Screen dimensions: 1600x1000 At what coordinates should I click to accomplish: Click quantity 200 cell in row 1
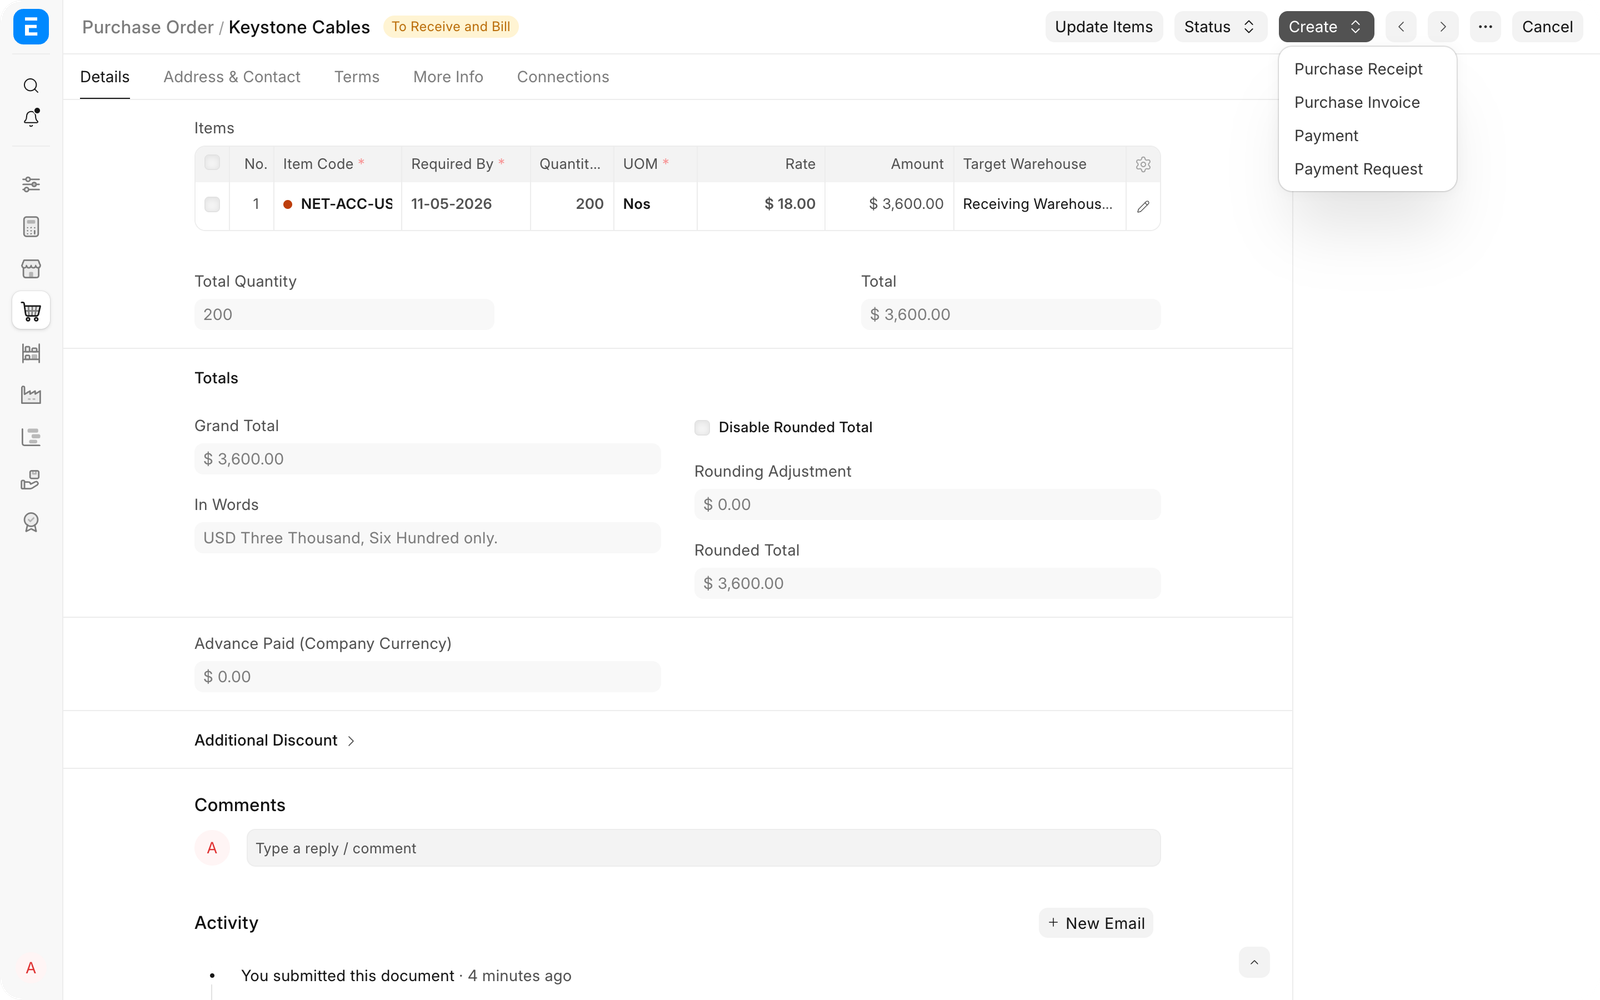pos(572,204)
